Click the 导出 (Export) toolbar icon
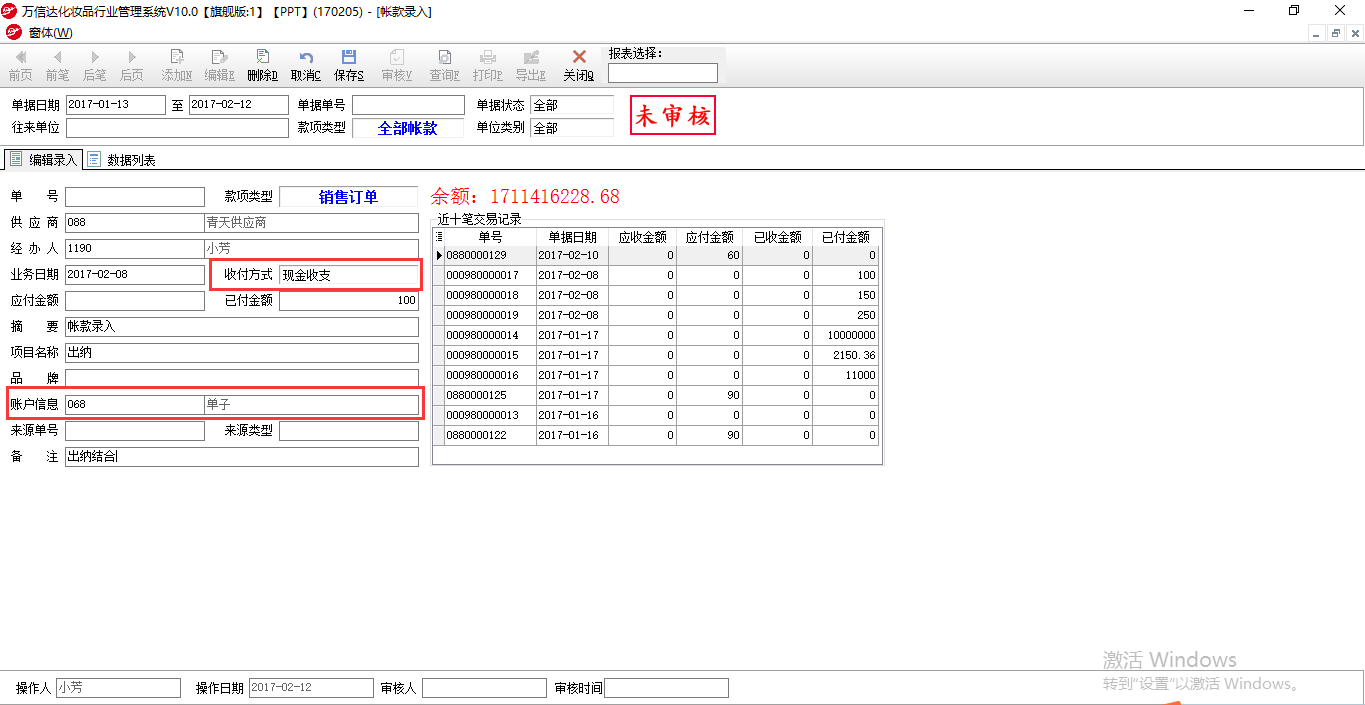 (531, 58)
